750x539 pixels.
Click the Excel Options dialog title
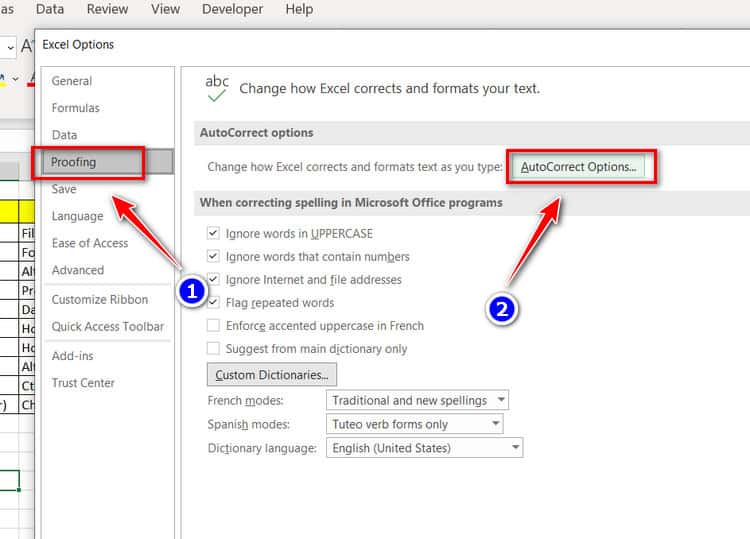[78, 44]
